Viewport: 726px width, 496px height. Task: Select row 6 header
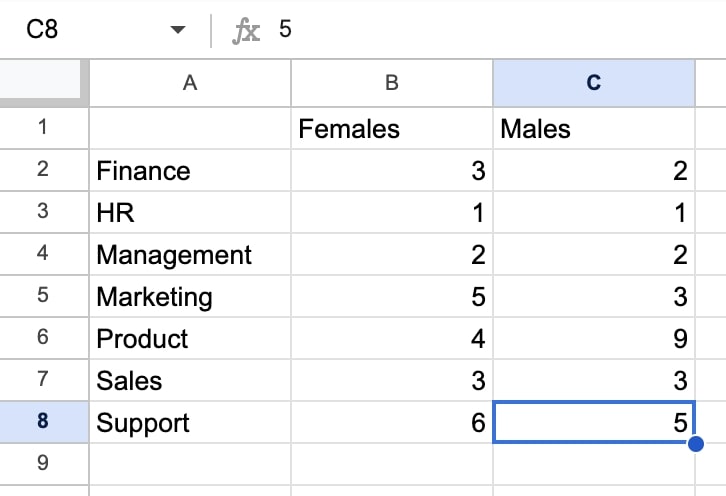(x=43, y=338)
